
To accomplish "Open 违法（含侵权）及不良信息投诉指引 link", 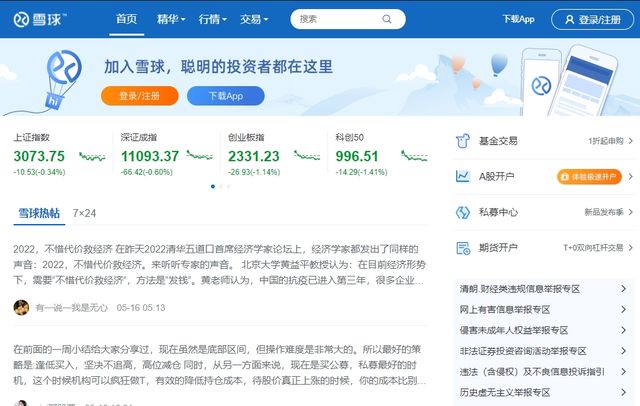I will tap(532, 372).
